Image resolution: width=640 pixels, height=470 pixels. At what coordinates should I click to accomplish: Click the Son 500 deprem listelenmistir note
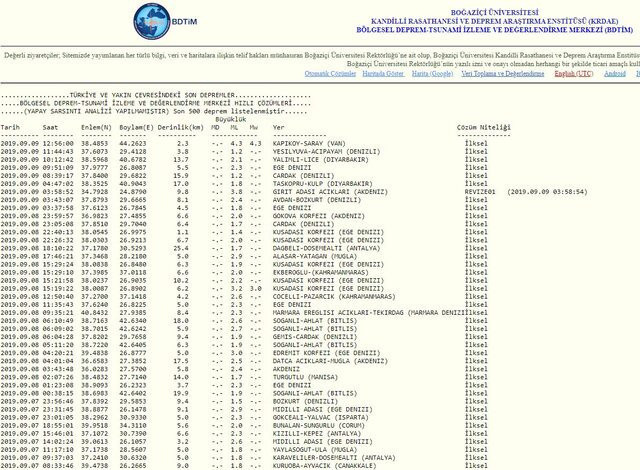(229, 111)
